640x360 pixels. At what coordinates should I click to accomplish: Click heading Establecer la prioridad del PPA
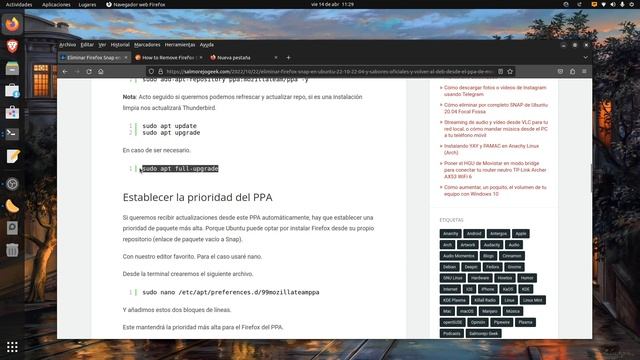198,197
